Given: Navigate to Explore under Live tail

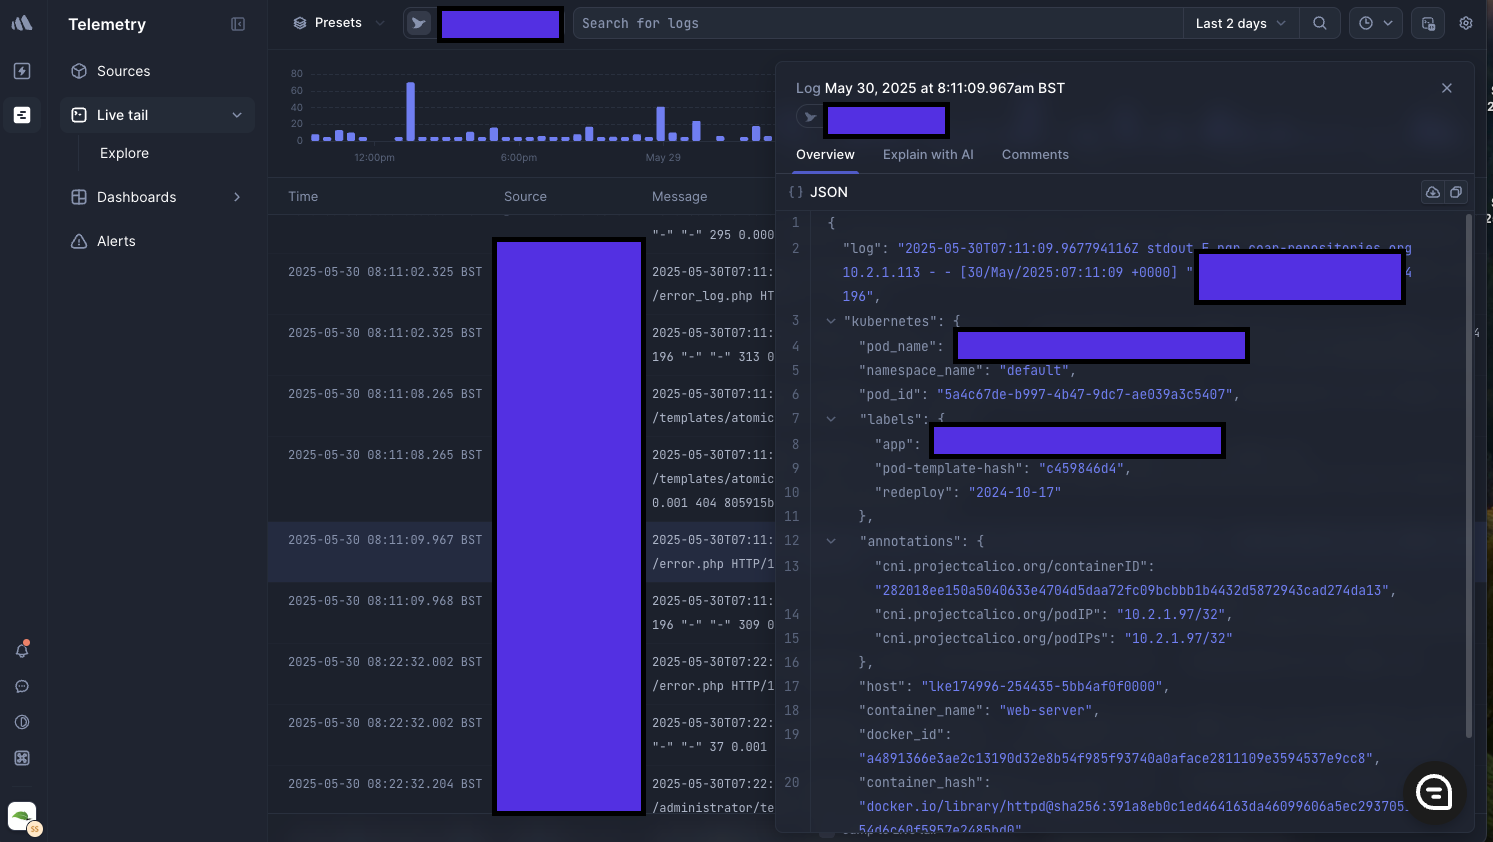Looking at the screenshot, I should (x=124, y=153).
